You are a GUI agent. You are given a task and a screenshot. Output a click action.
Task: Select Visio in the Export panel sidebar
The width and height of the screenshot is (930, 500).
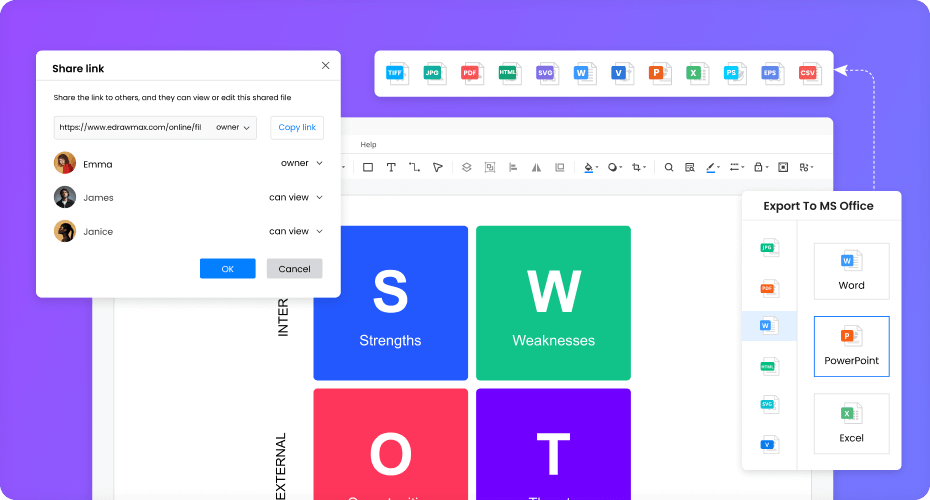[x=769, y=444]
